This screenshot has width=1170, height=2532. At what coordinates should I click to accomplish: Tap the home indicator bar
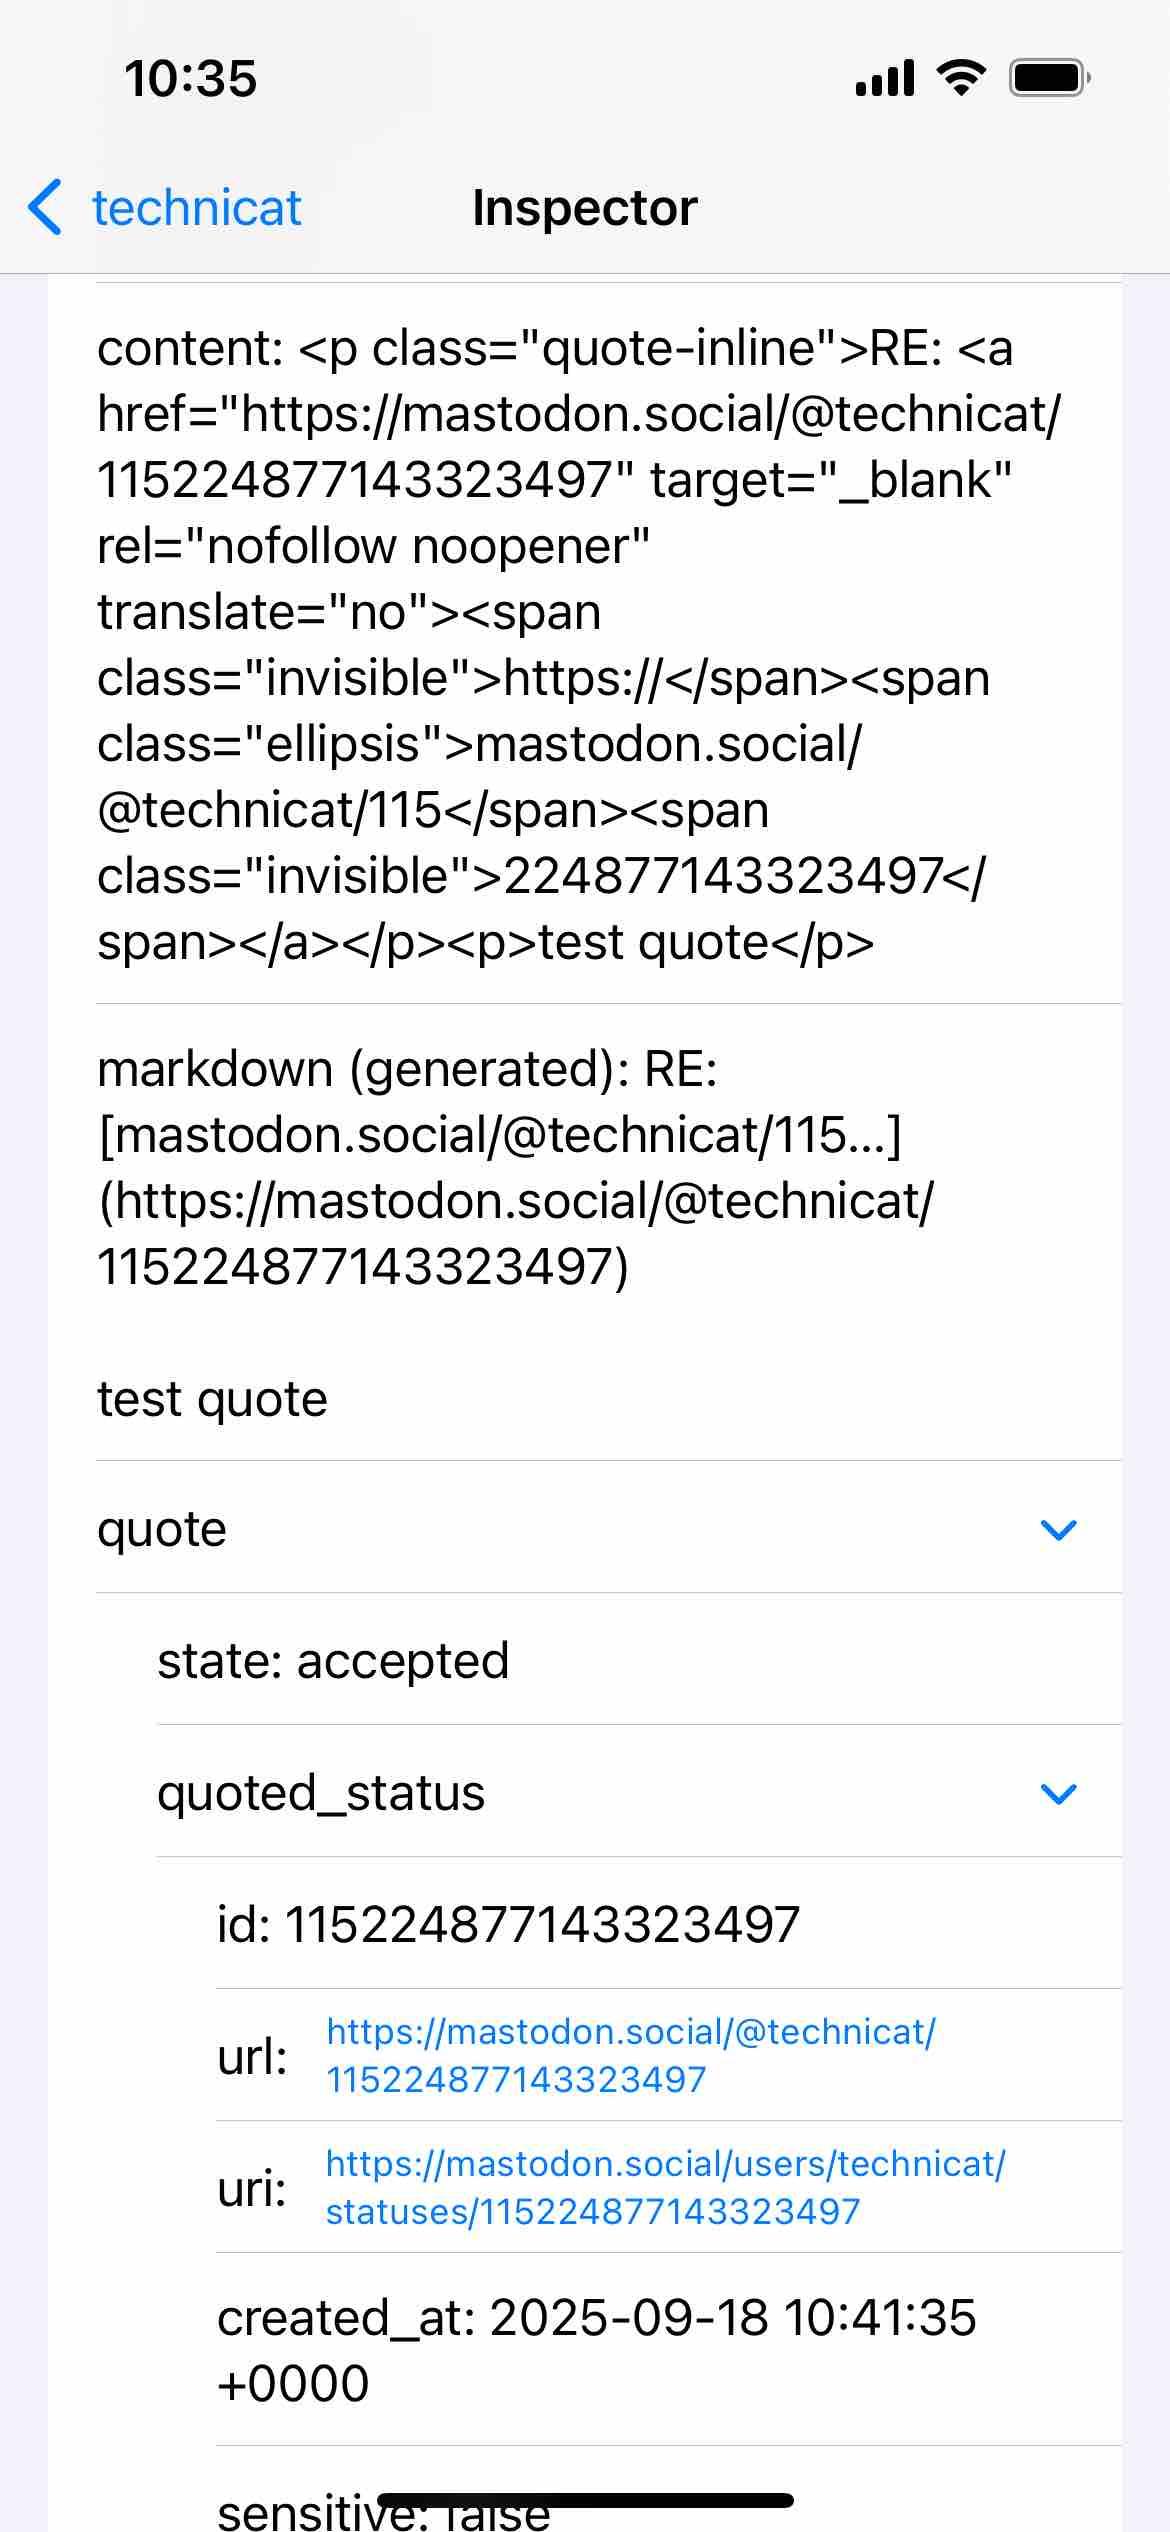coord(585,2500)
